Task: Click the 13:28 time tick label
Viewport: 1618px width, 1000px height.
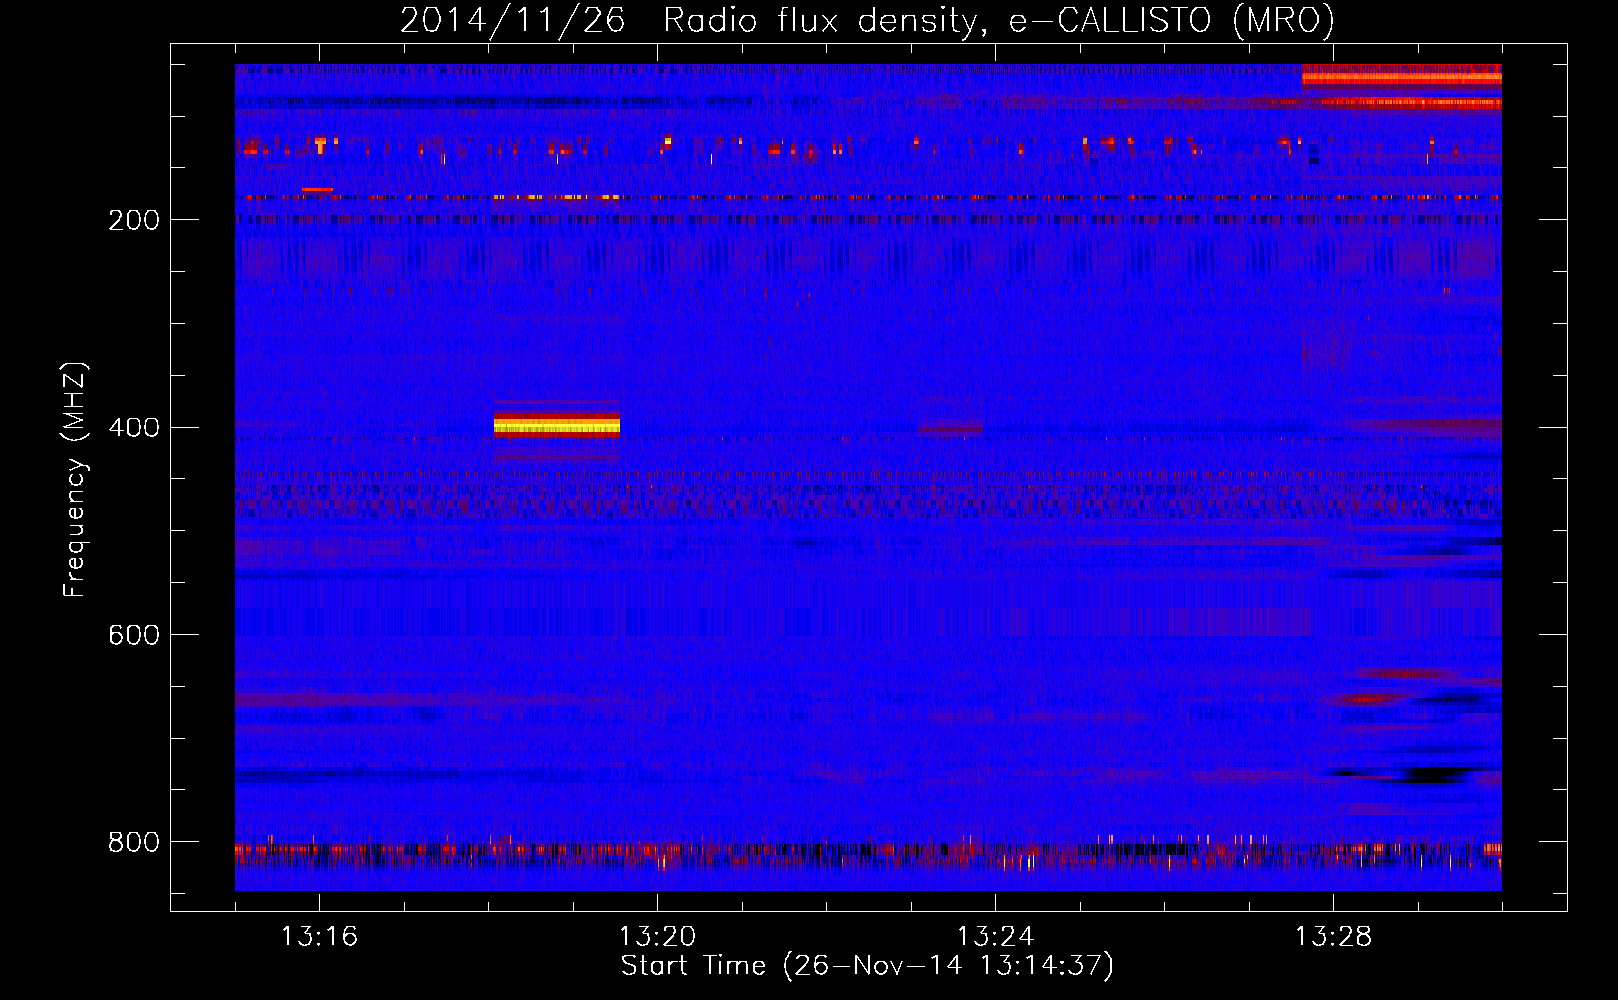Action: [x=1333, y=937]
